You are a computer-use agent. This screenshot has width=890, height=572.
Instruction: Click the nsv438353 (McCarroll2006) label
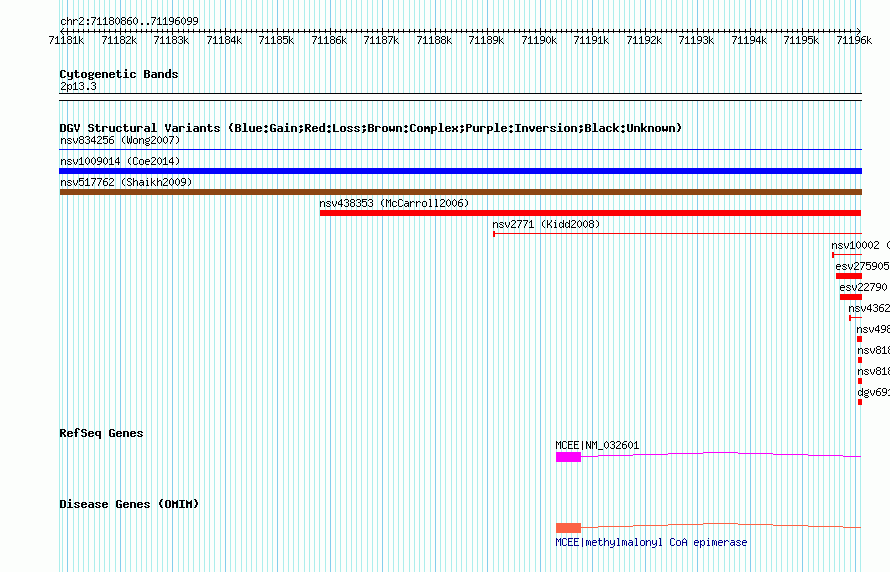pyautogui.click(x=394, y=203)
